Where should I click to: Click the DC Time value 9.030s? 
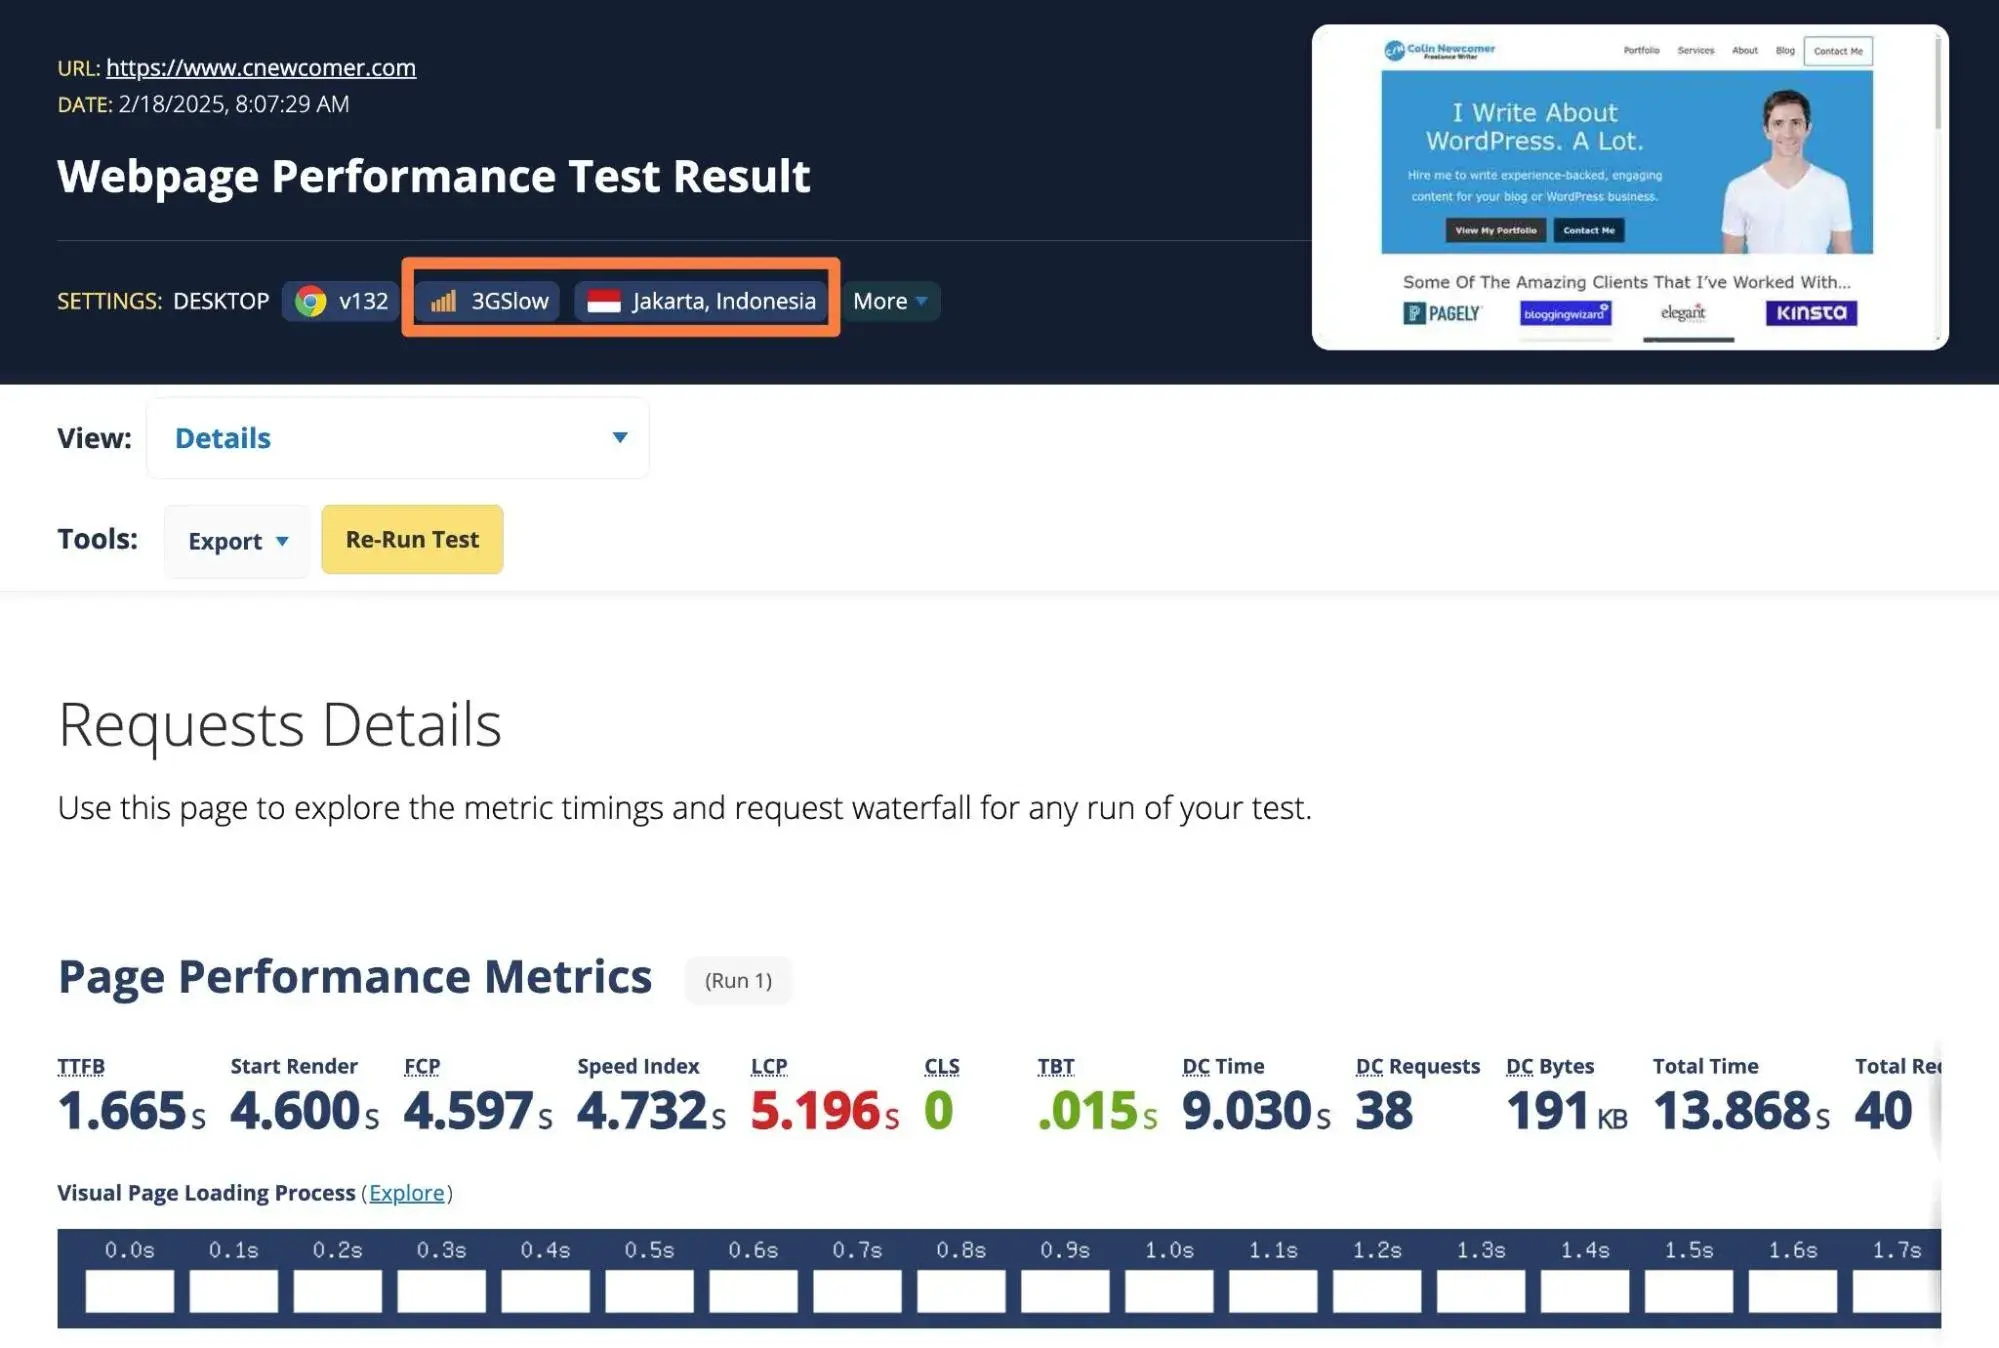point(1257,1111)
